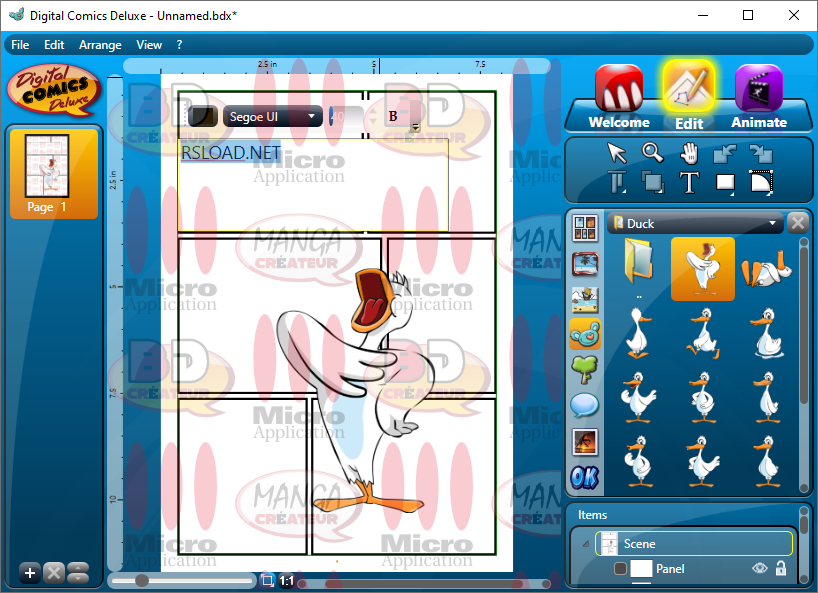Image resolution: width=818 pixels, height=593 pixels.
Task: Switch to the Animate tab
Action: (x=759, y=97)
